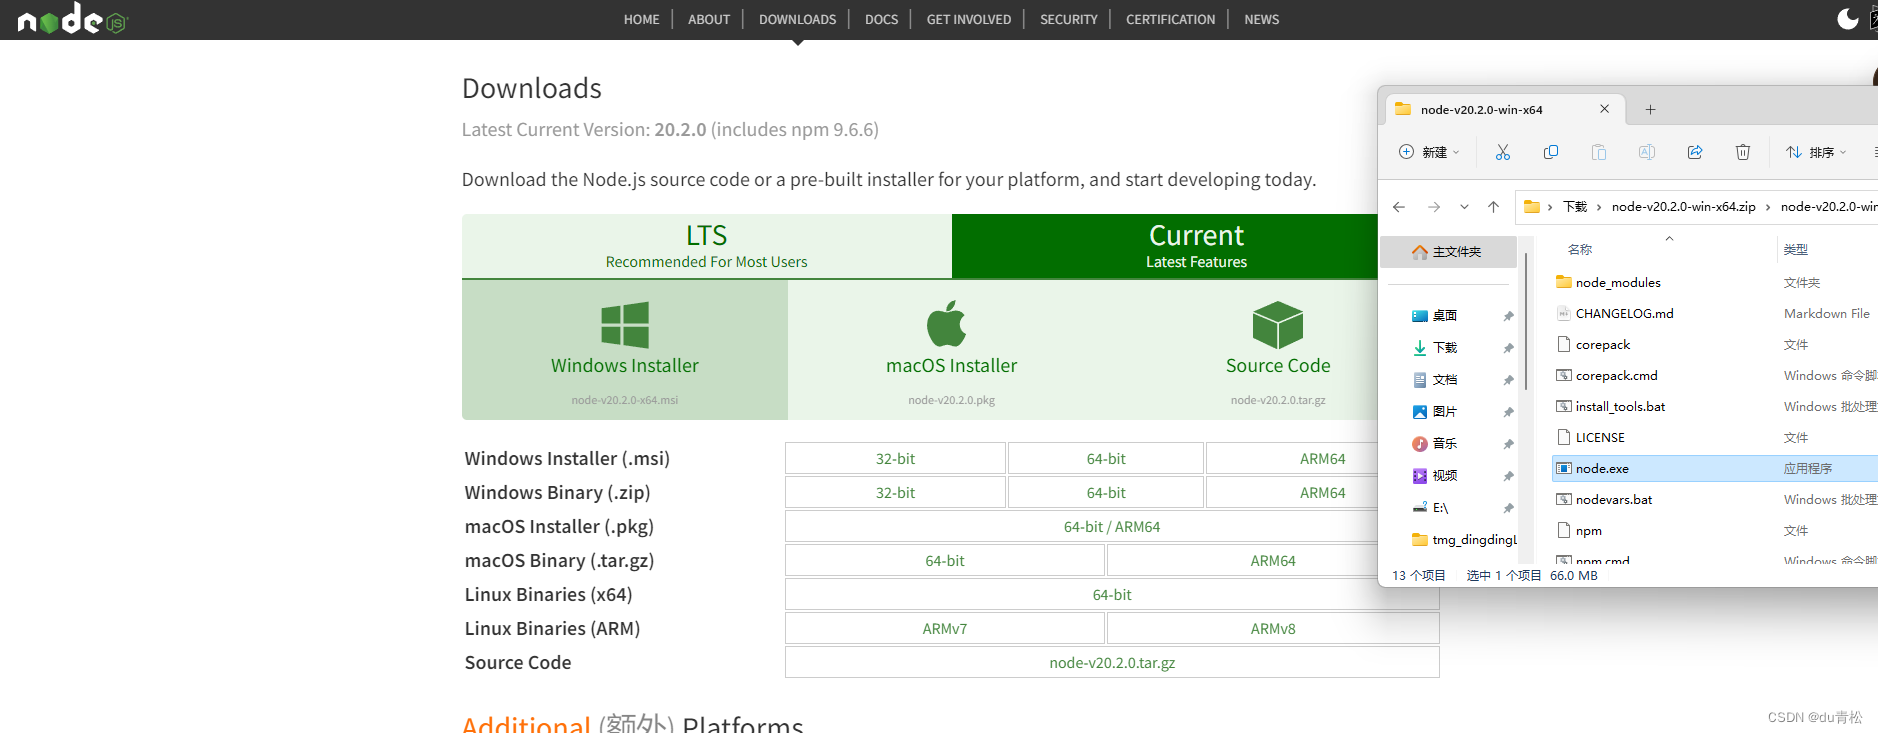Download Linux Binaries ARMv8
This screenshot has height=733, width=1878.
[1273, 629]
